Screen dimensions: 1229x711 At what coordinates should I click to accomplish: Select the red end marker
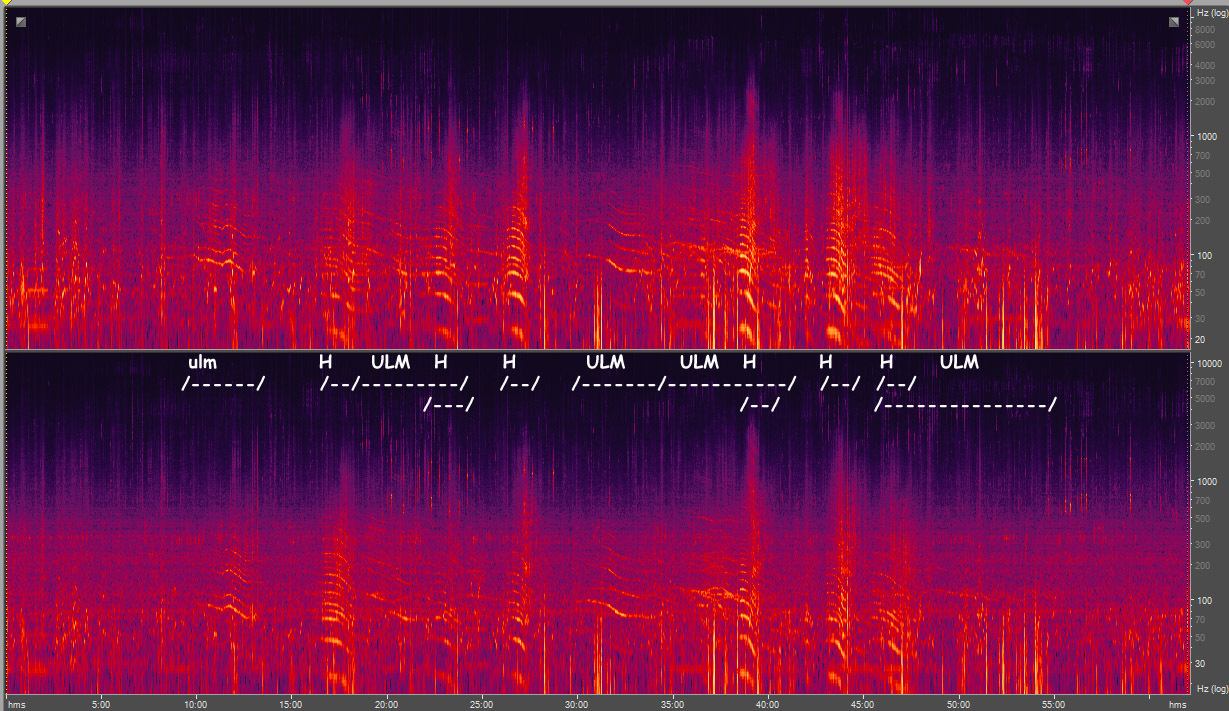tap(1187, 3)
